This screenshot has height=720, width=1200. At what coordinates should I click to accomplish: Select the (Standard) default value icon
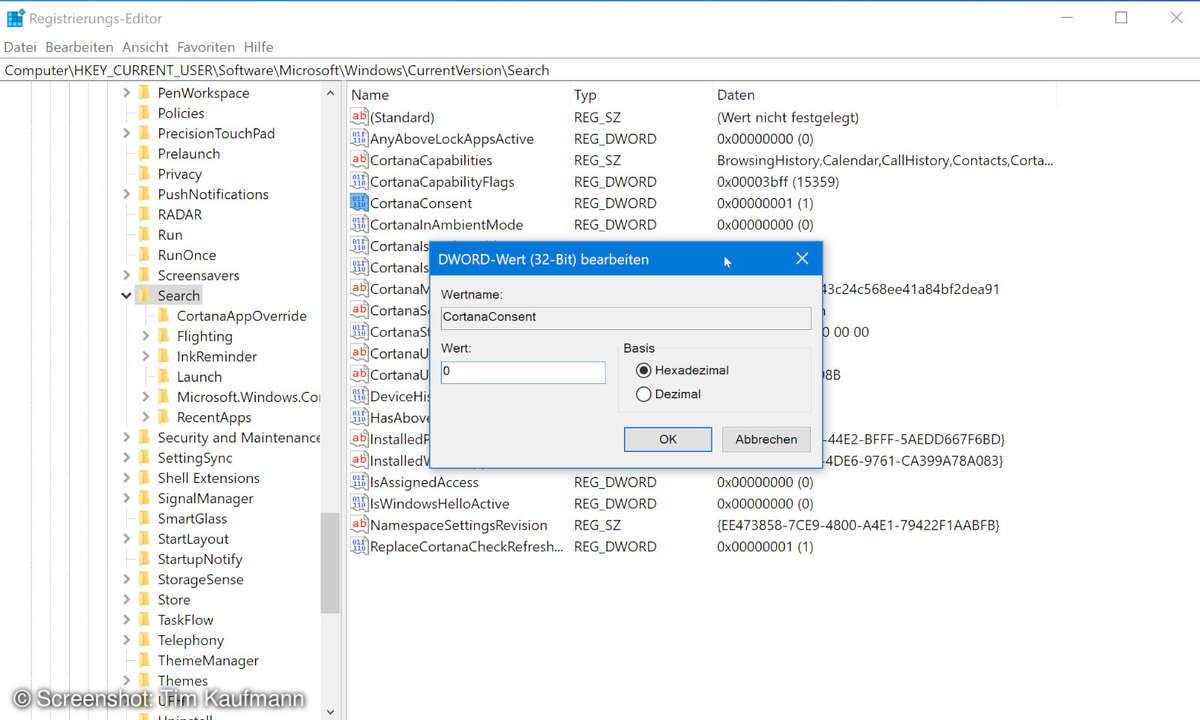click(x=359, y=117)
